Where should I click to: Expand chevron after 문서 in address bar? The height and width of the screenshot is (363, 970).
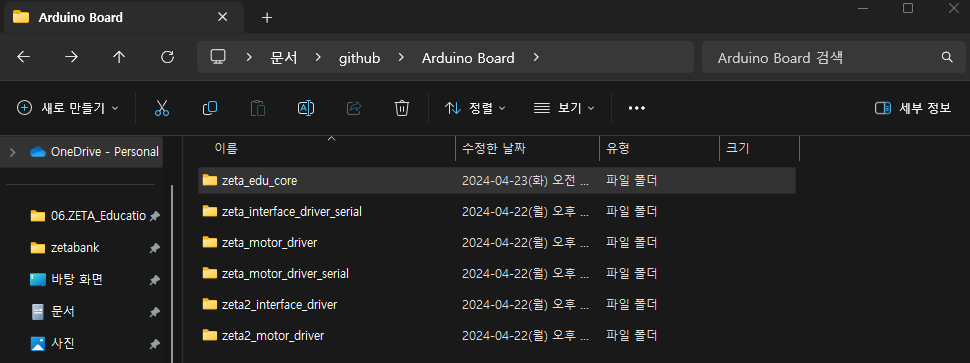(318, 58)
